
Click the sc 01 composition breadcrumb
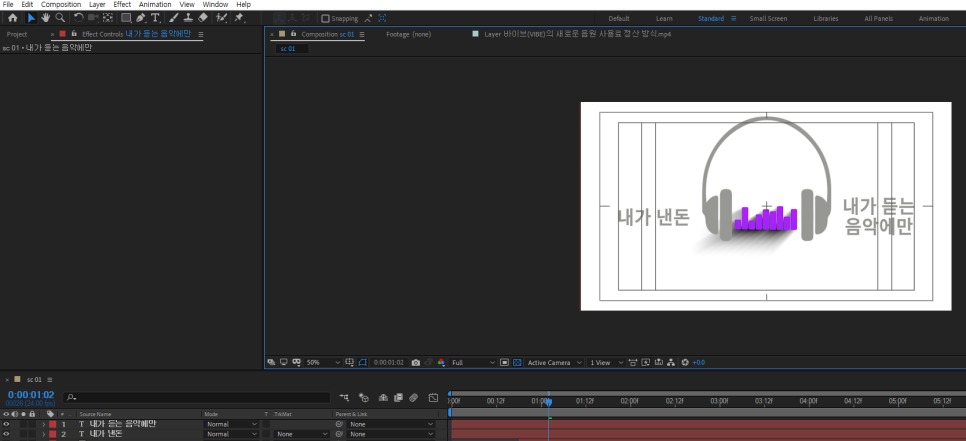[x=288, y=49]
